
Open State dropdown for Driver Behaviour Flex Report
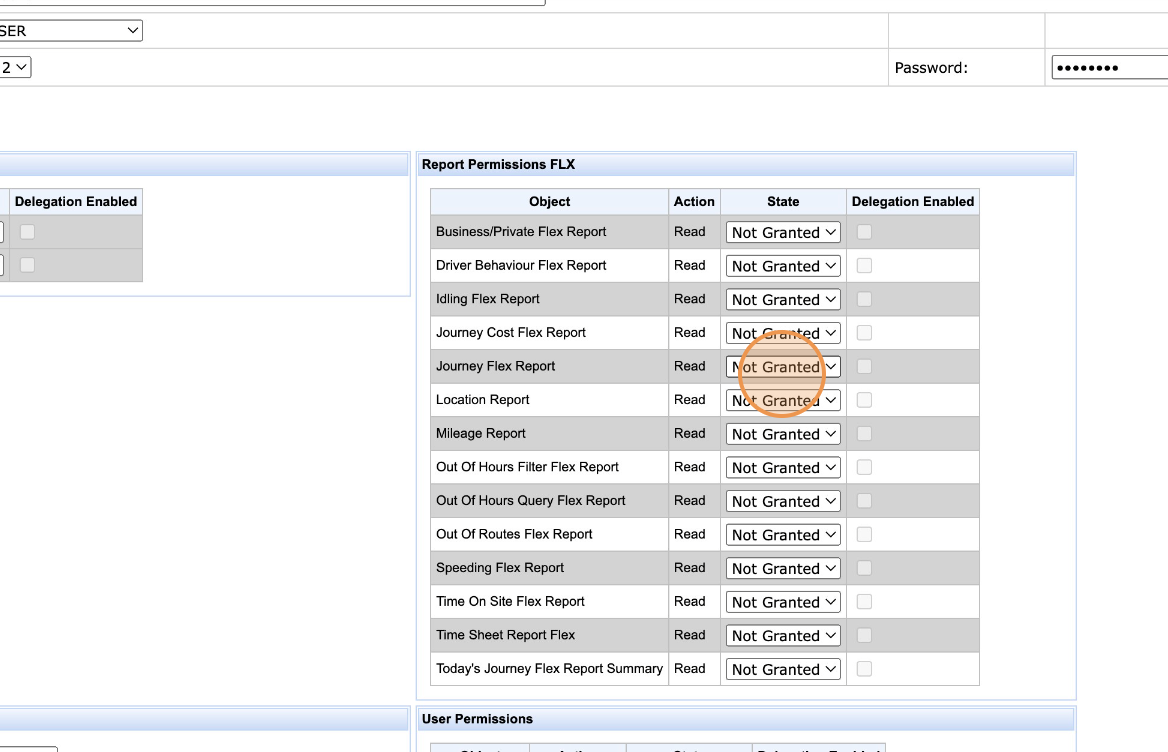coord(783,266)
